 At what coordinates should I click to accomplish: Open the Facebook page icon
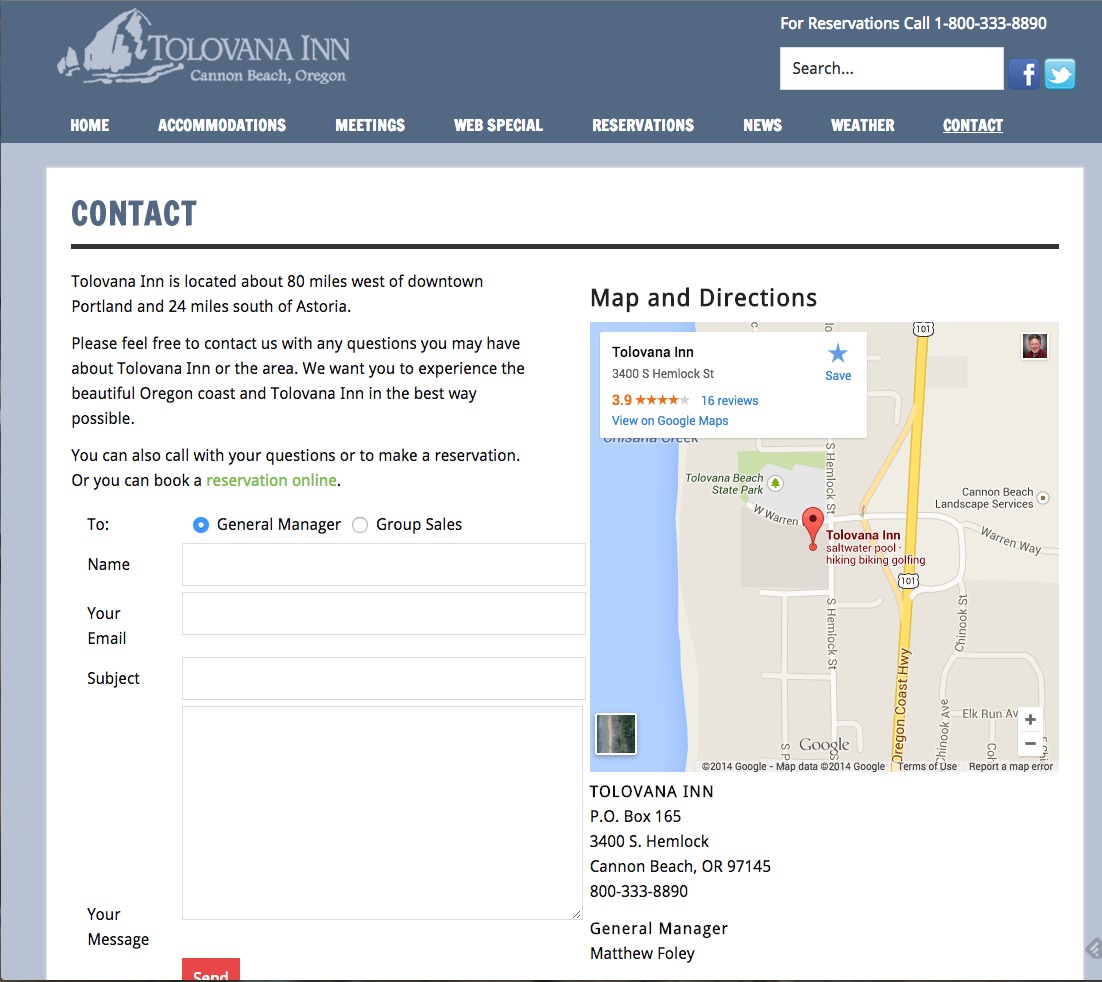[x=1023, y=74]
